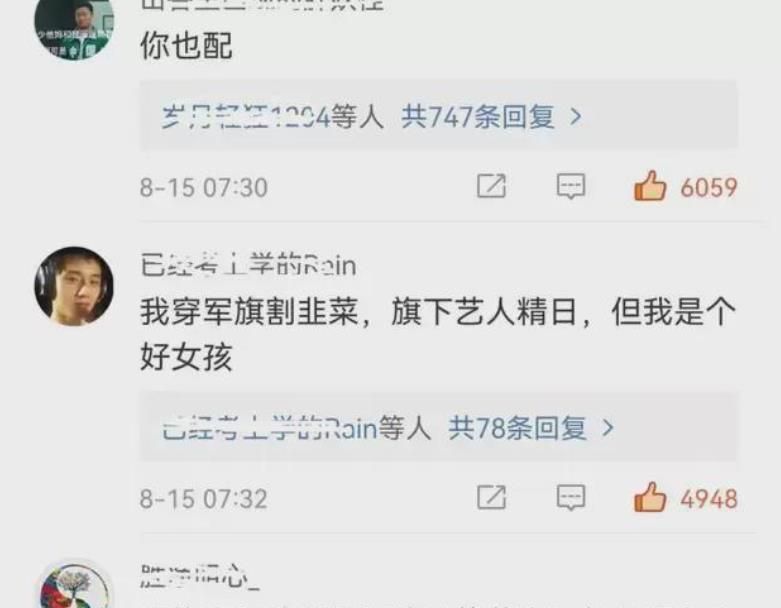Expand the 共747条回复 thread

pyautogui.click(x=438, y=116)
